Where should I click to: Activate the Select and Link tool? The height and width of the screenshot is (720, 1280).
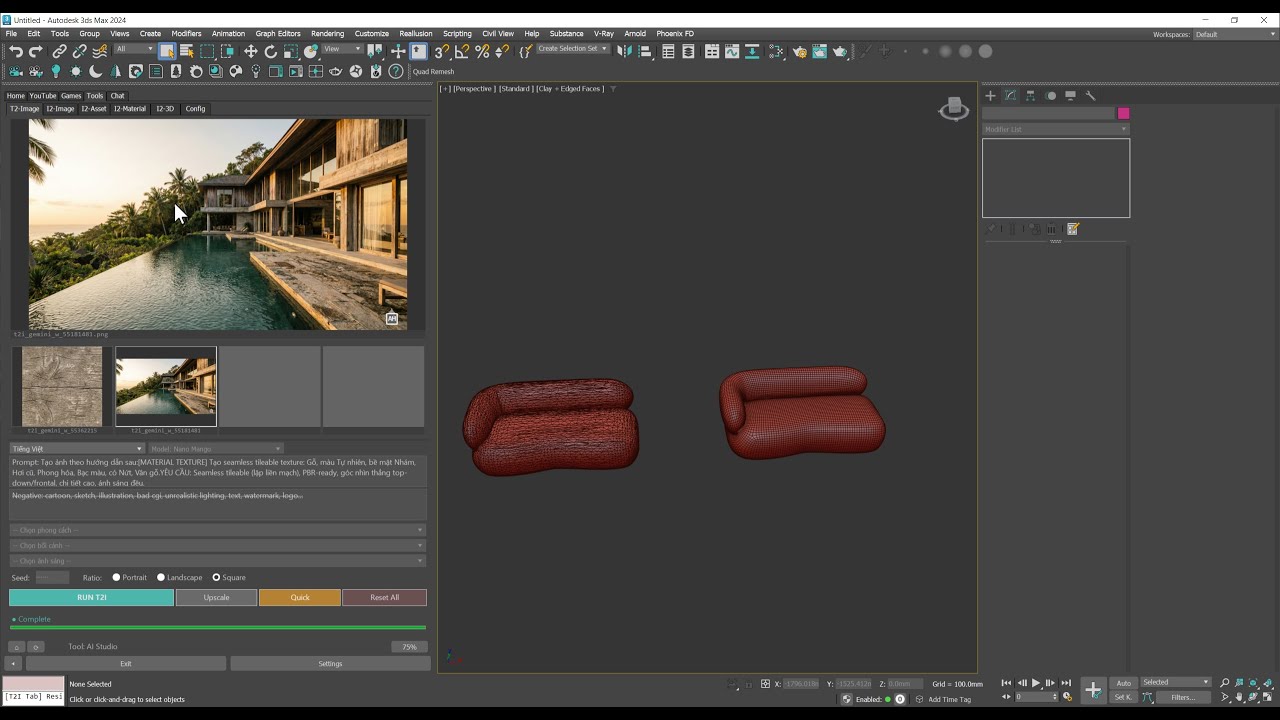[x=59, y=52]
